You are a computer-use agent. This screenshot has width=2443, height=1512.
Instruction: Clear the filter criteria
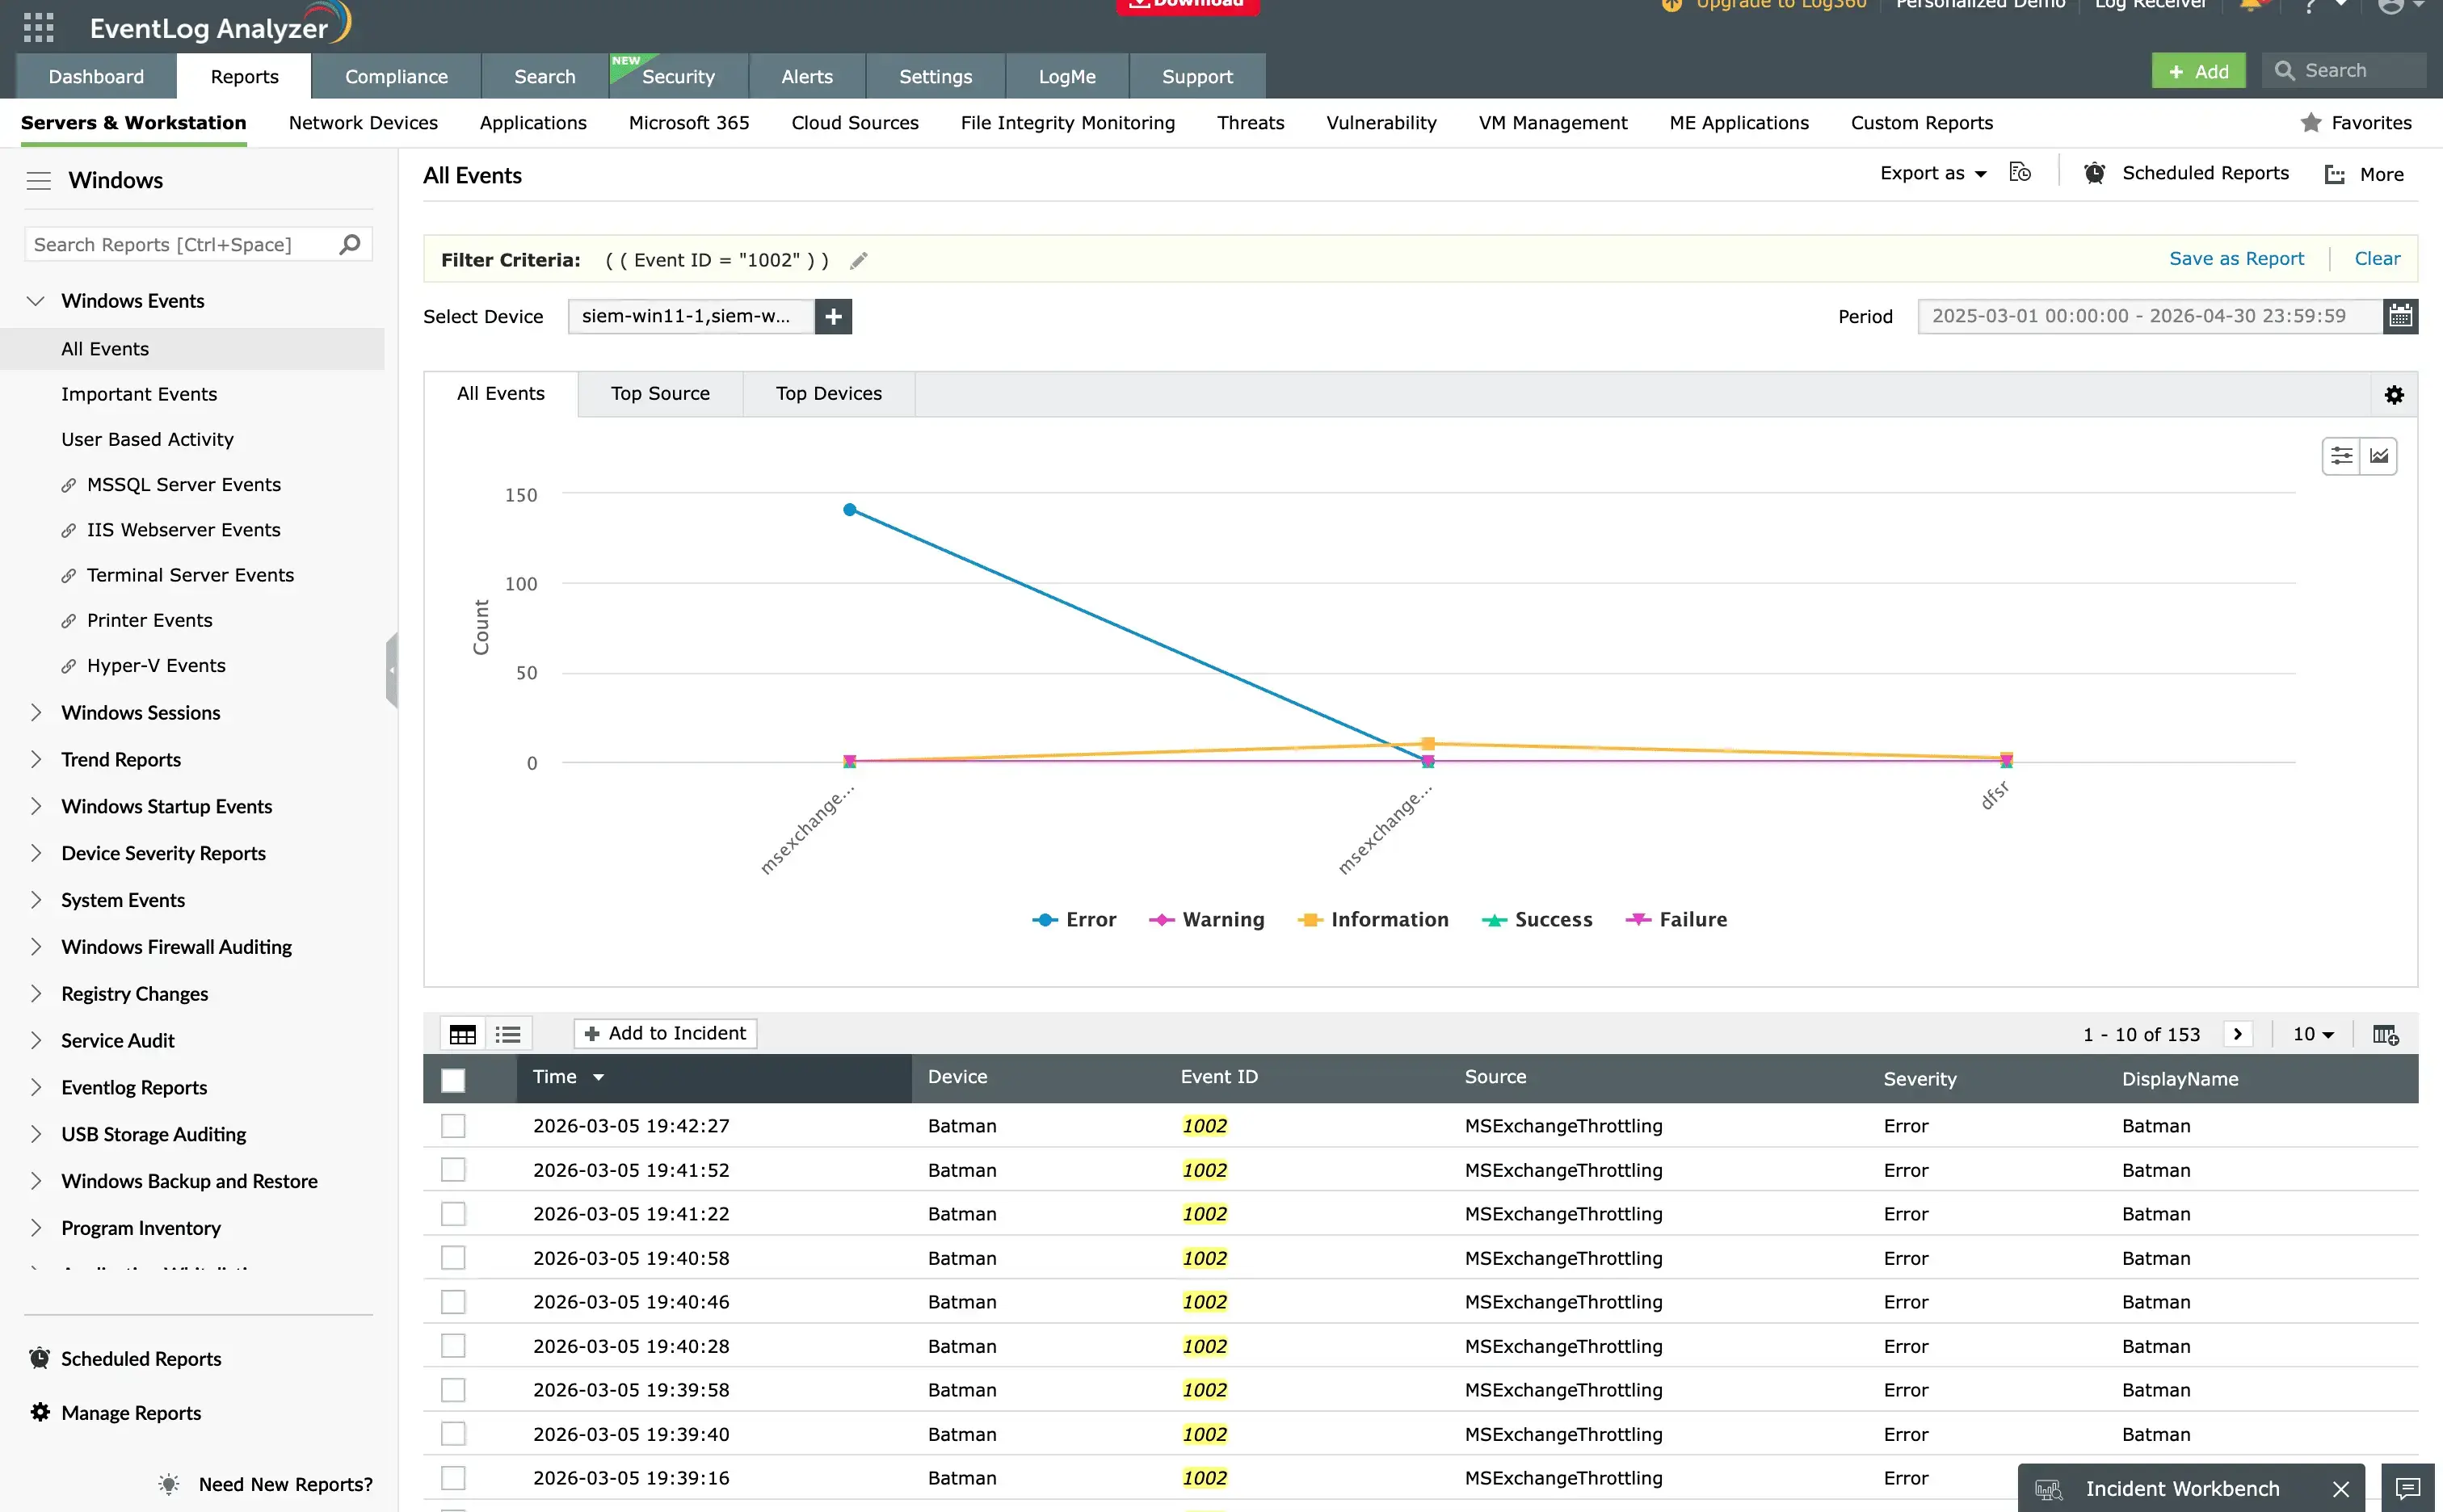click(x=2377, y=258)
